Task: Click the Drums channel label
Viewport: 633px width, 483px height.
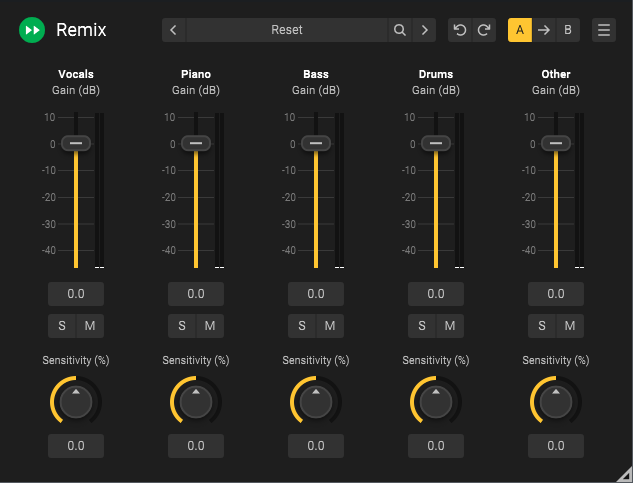Action: point(436,74)
